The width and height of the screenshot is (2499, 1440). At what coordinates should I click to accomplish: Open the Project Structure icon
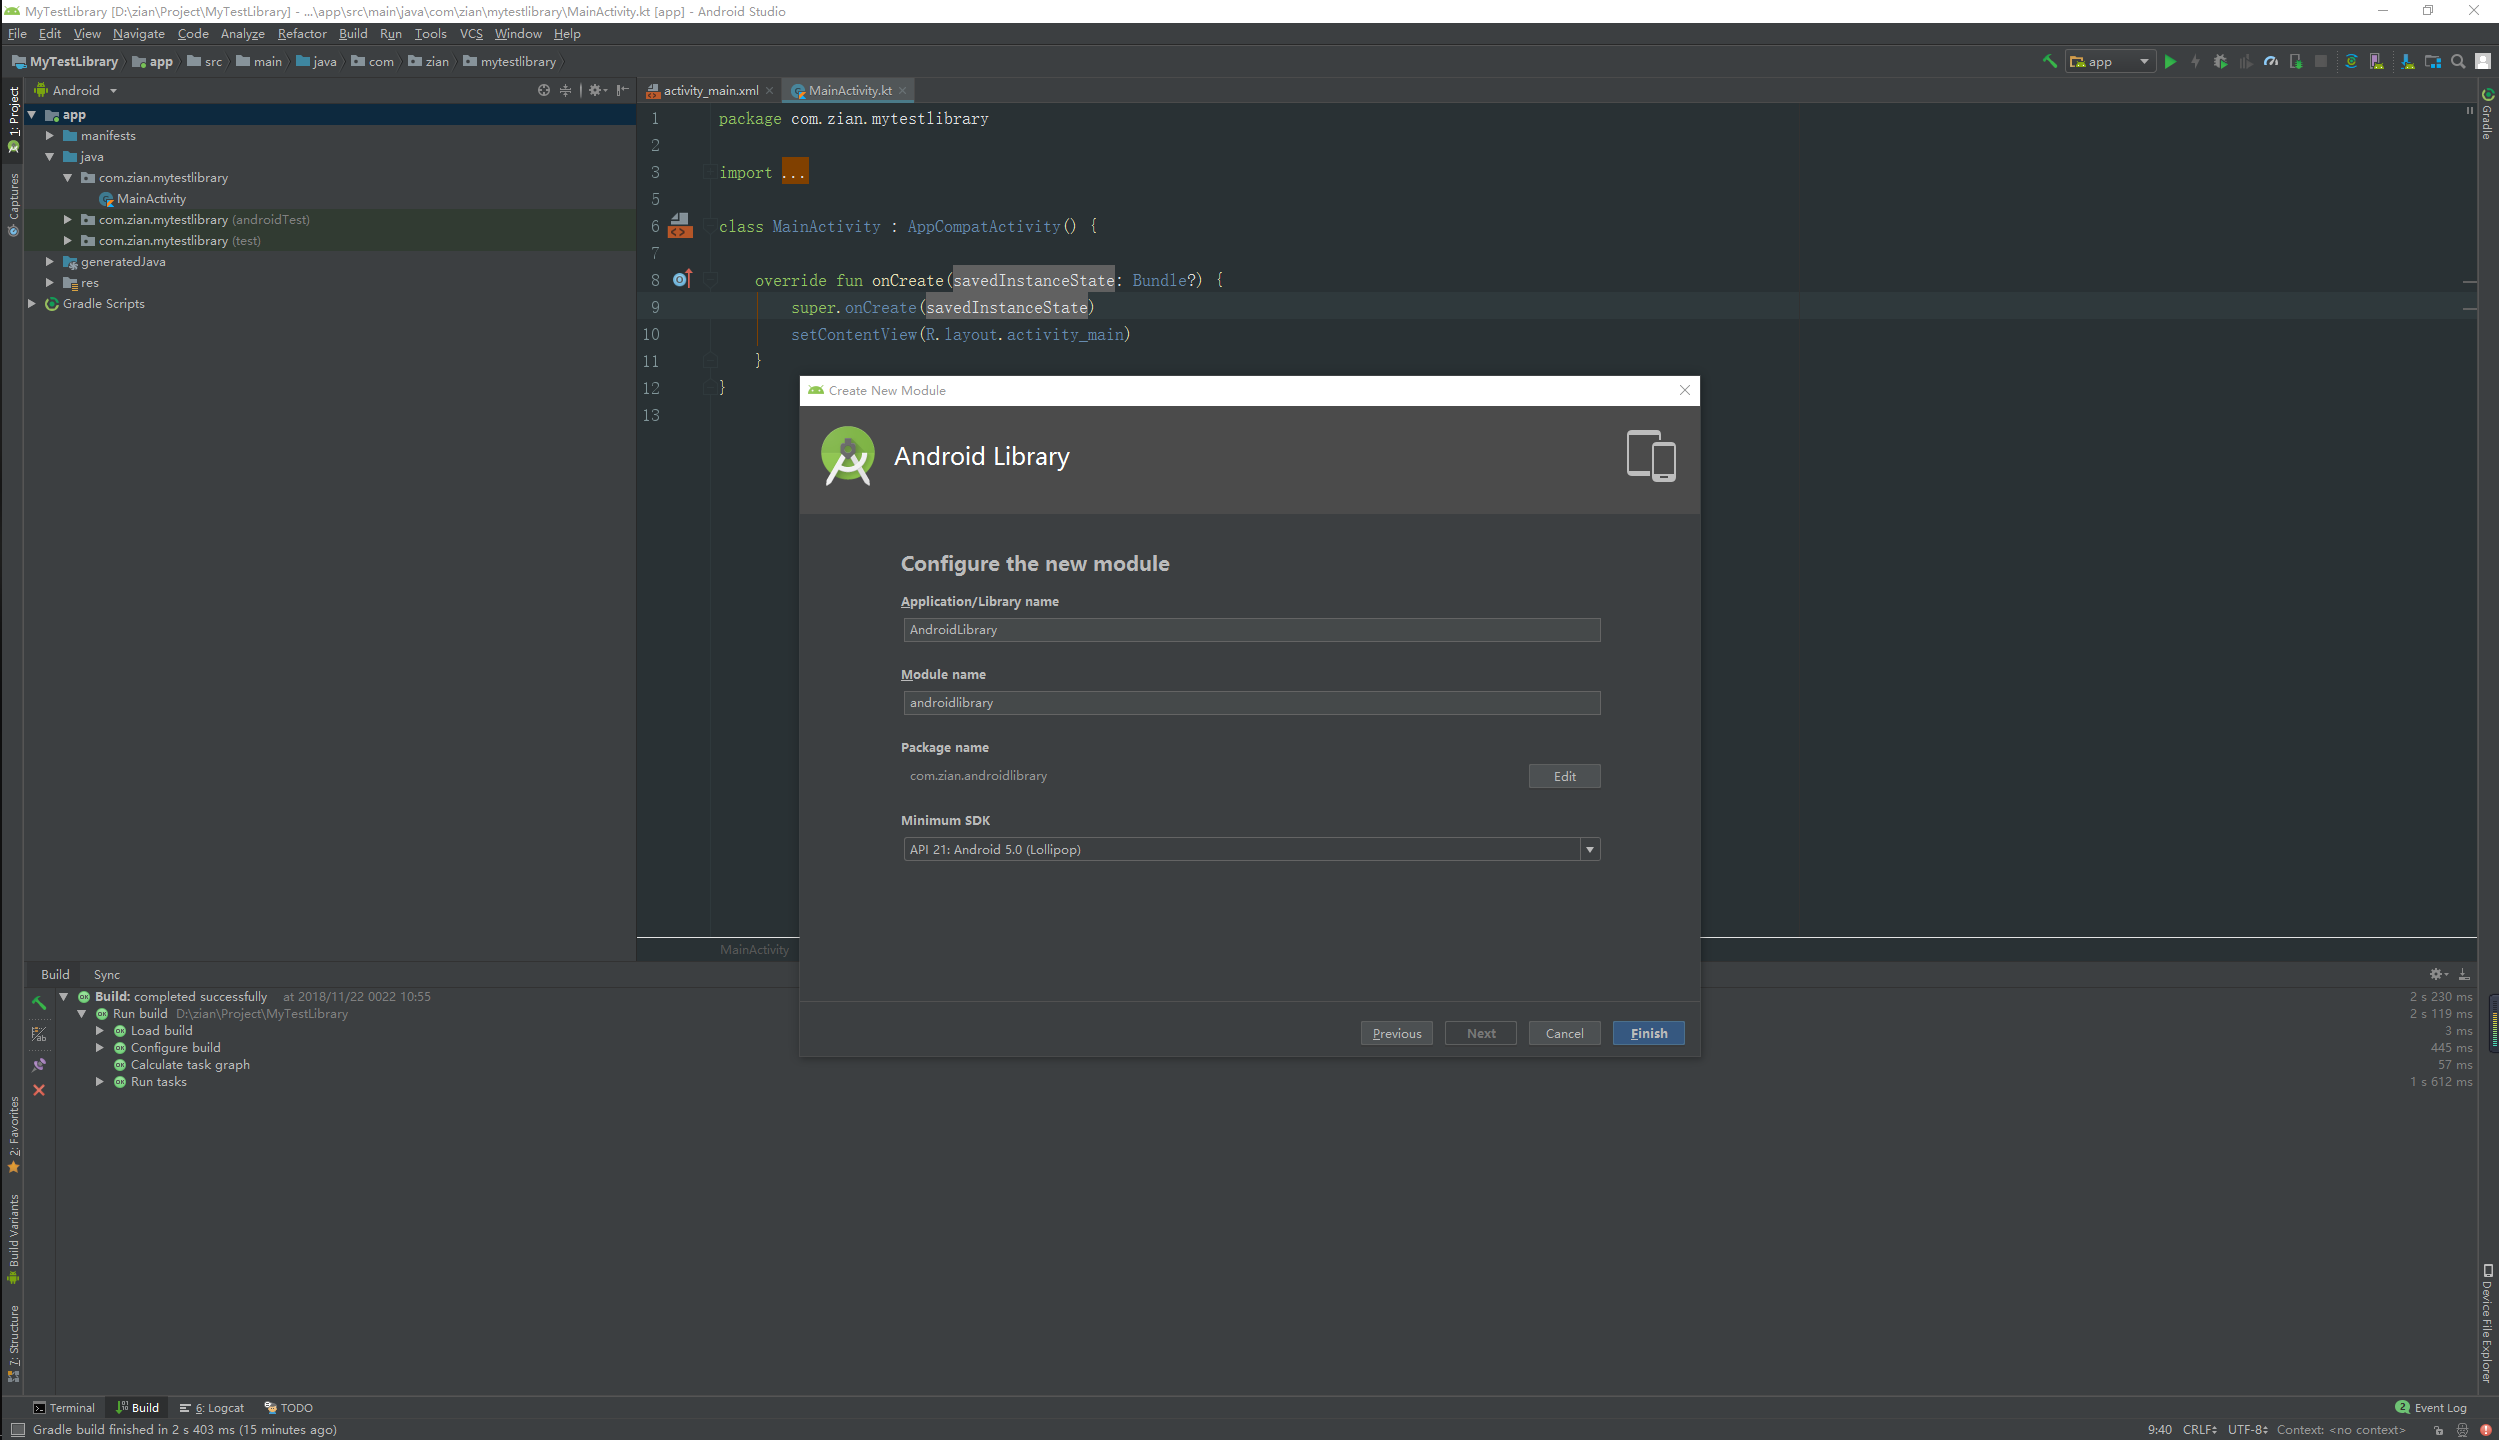pos(2433,62)
